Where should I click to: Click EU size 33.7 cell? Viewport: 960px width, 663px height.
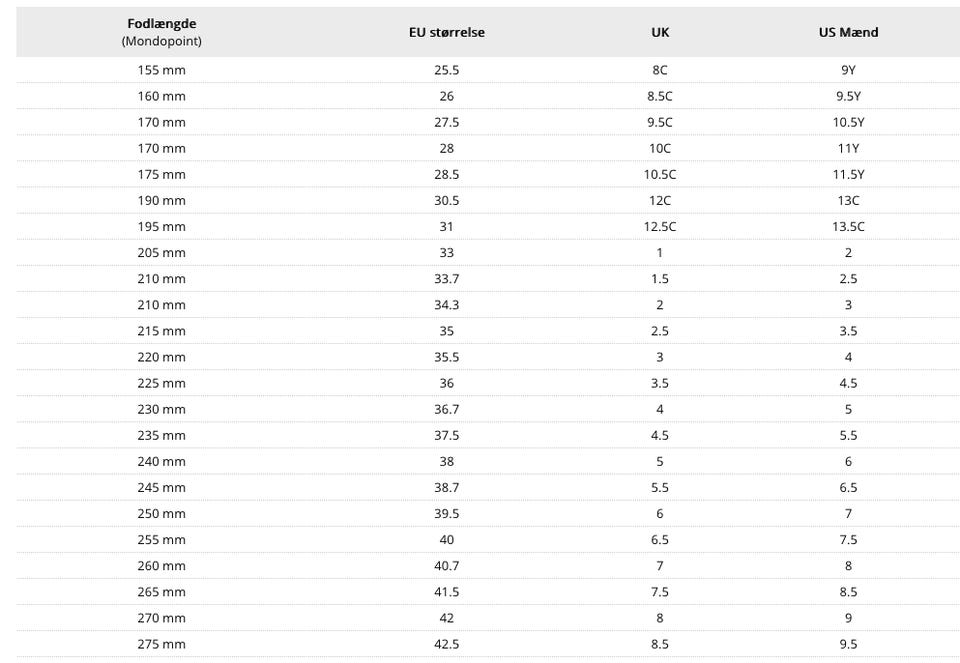[446, 279]
